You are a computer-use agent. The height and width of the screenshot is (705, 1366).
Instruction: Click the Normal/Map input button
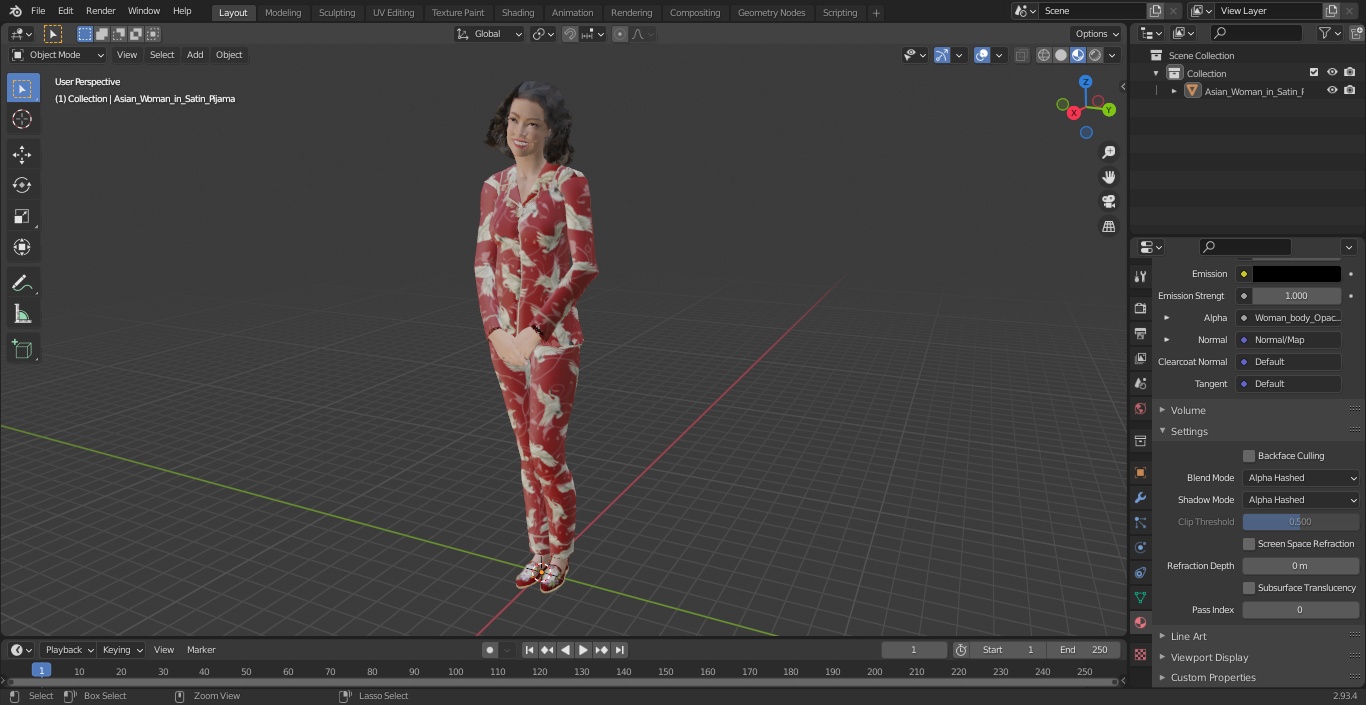click(x=1289, y=340)
